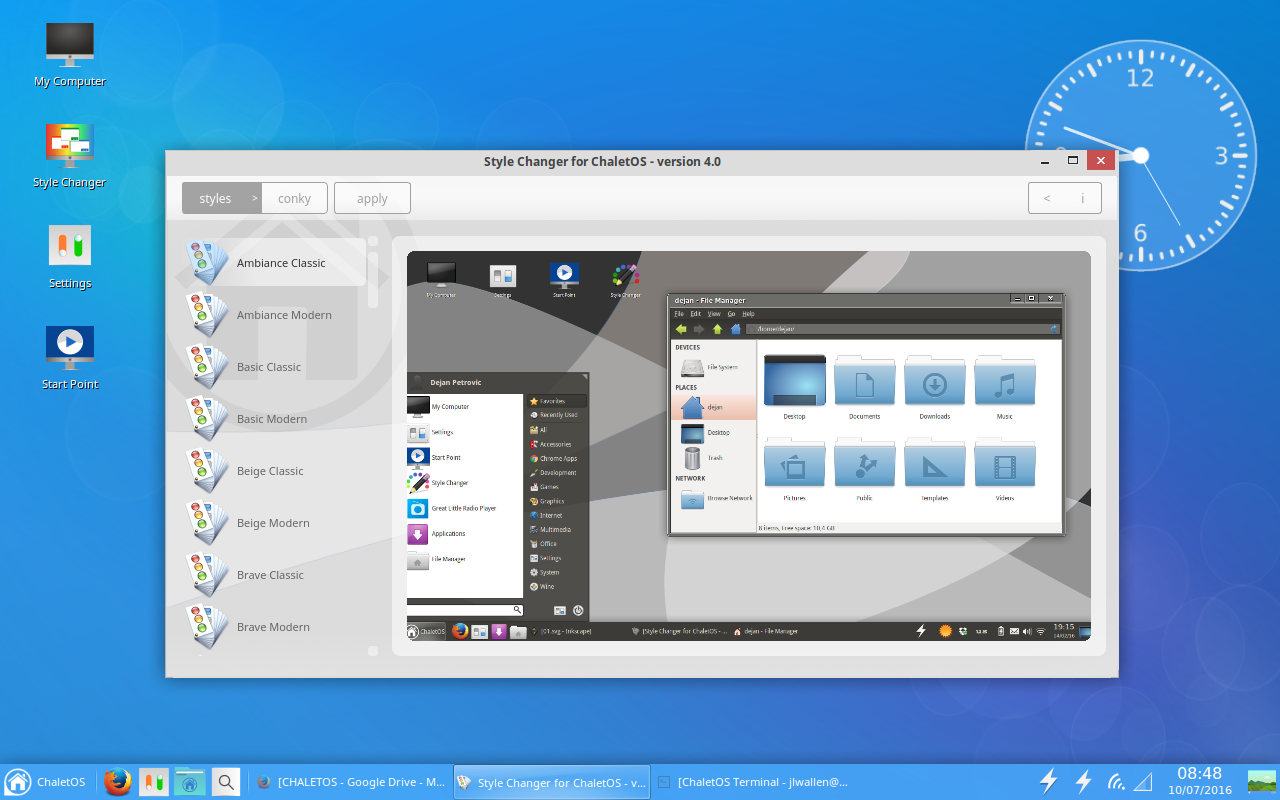Screen dimensions: 1280x800
Task: Click the style list scrollbar handle
Action: (373, 279)
